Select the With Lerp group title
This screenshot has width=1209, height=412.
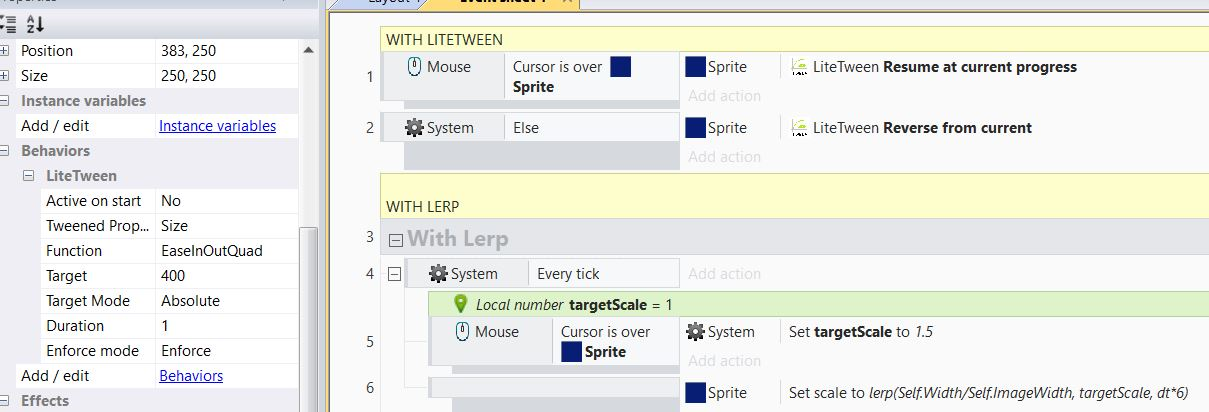point(457,239)
